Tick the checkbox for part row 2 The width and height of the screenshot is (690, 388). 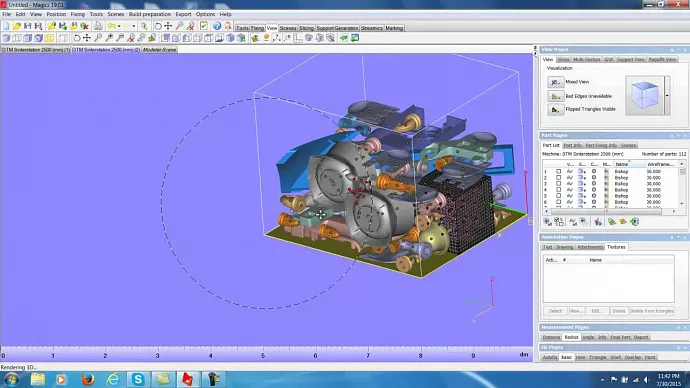[558, 178]
